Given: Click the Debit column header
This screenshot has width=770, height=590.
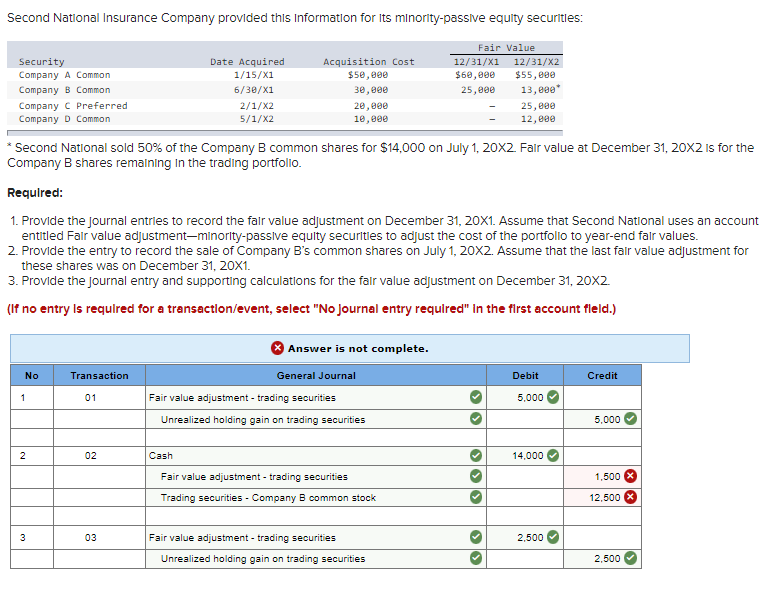Looking at the screenshot, I should (x=525, y=375).
